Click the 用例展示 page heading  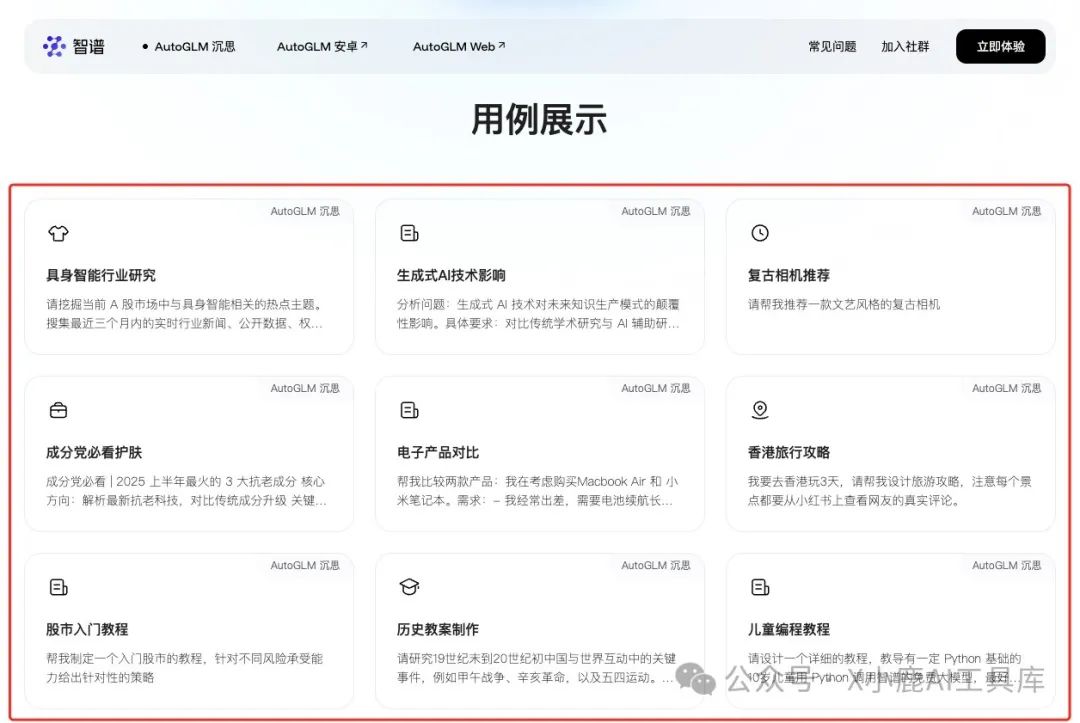(x=539, y=120)
